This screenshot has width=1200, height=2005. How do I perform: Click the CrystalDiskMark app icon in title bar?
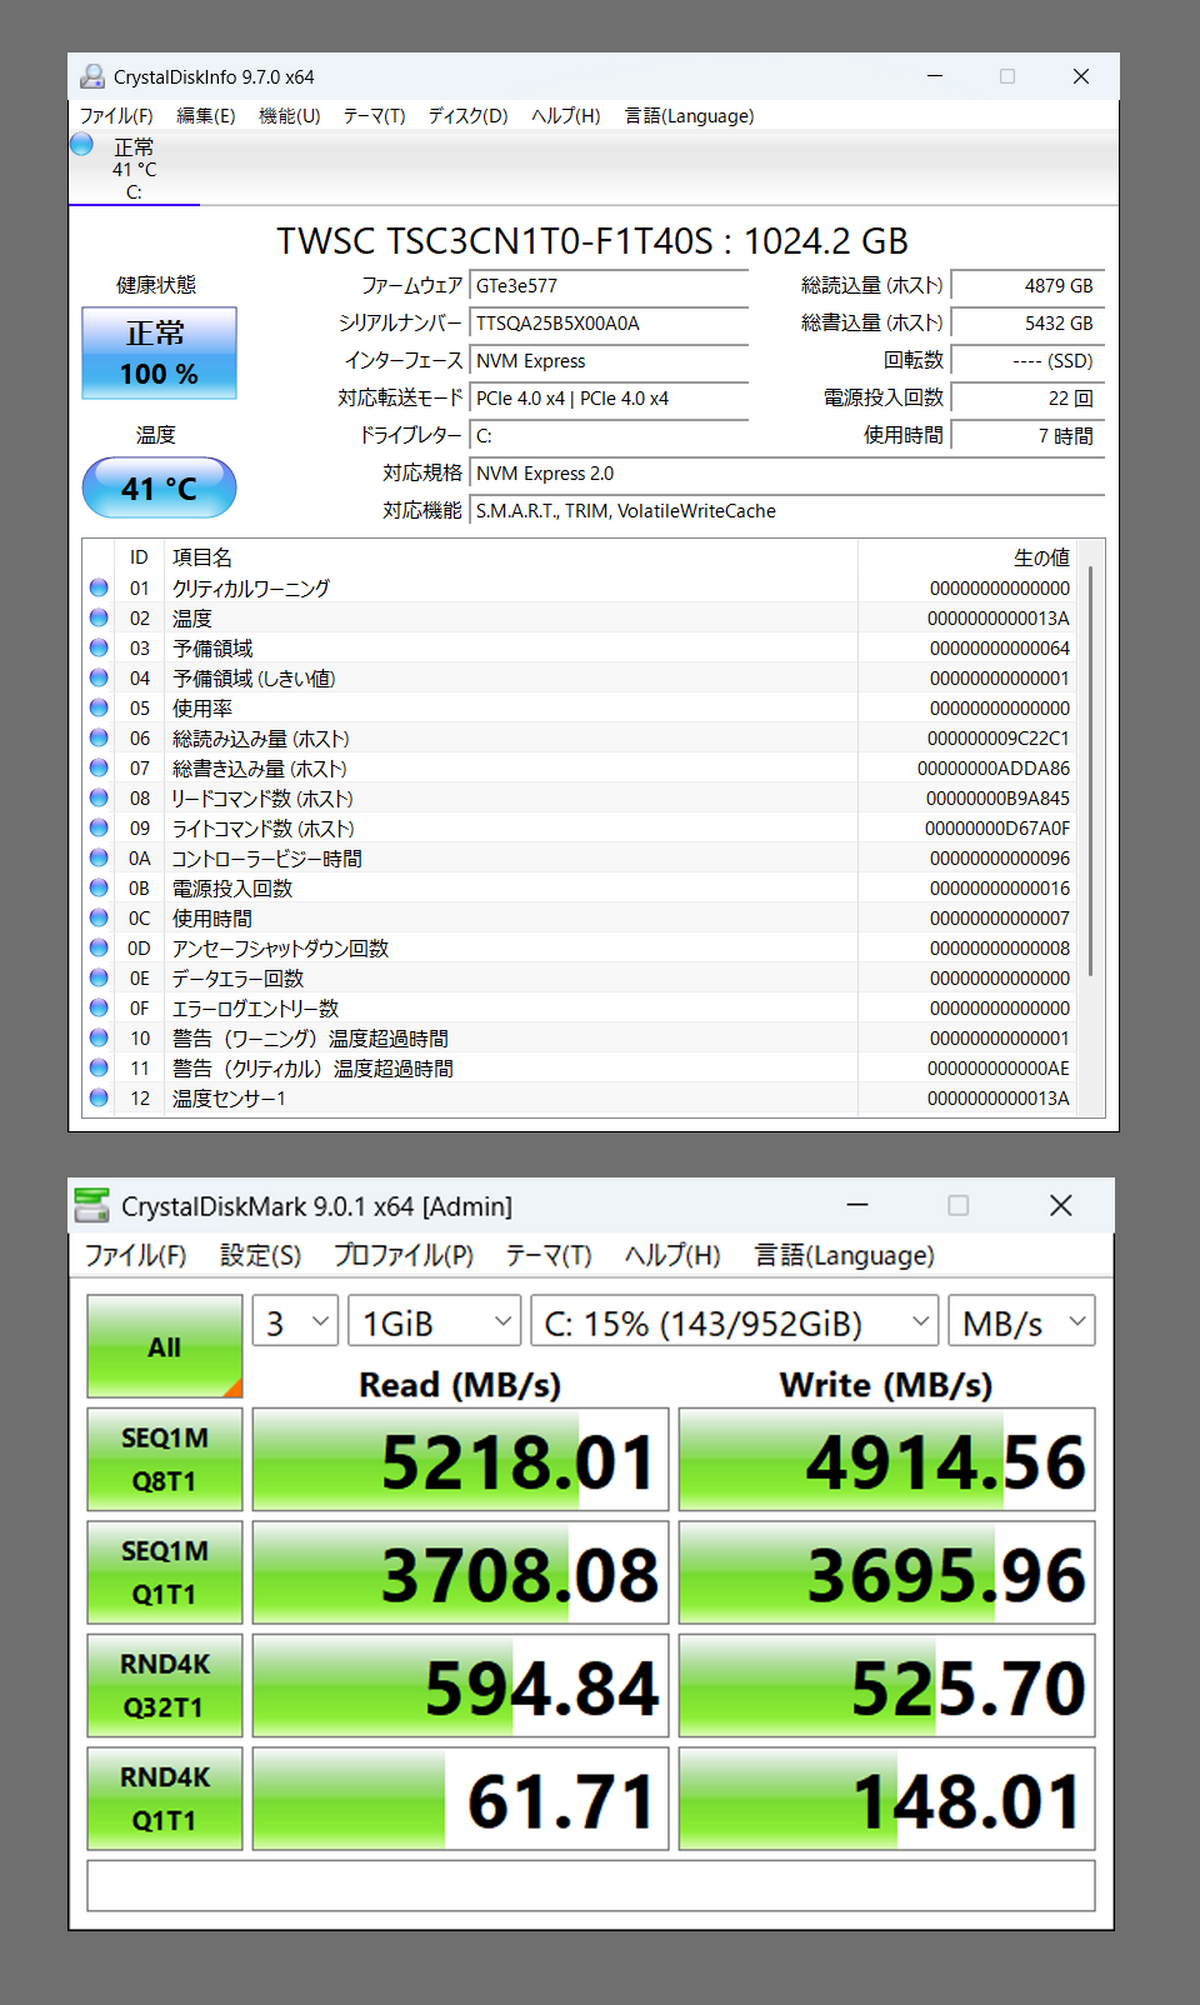pyautogui.click(x=92, y=1205)
